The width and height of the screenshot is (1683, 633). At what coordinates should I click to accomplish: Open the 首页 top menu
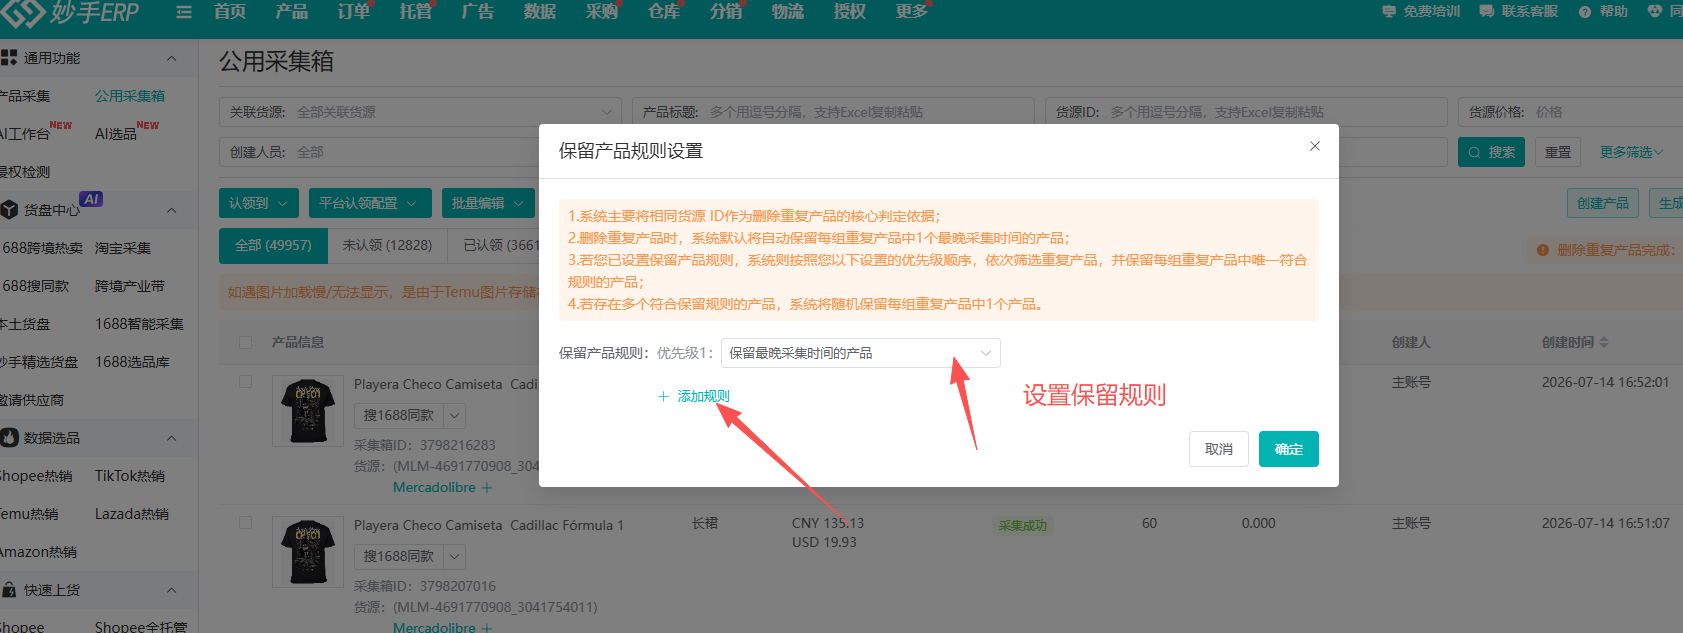[230, 12]
